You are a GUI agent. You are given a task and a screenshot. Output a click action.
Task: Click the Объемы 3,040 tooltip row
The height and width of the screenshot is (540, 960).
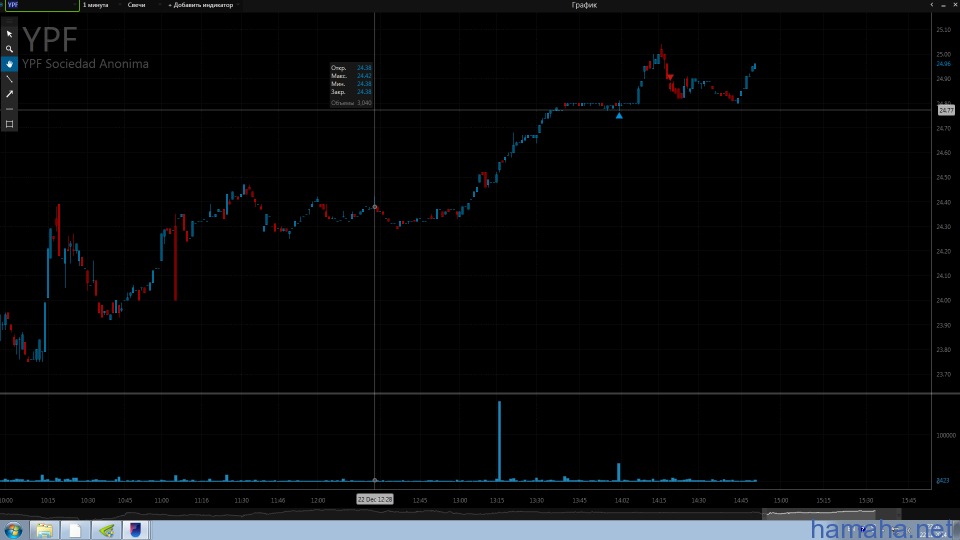[351, 103]
